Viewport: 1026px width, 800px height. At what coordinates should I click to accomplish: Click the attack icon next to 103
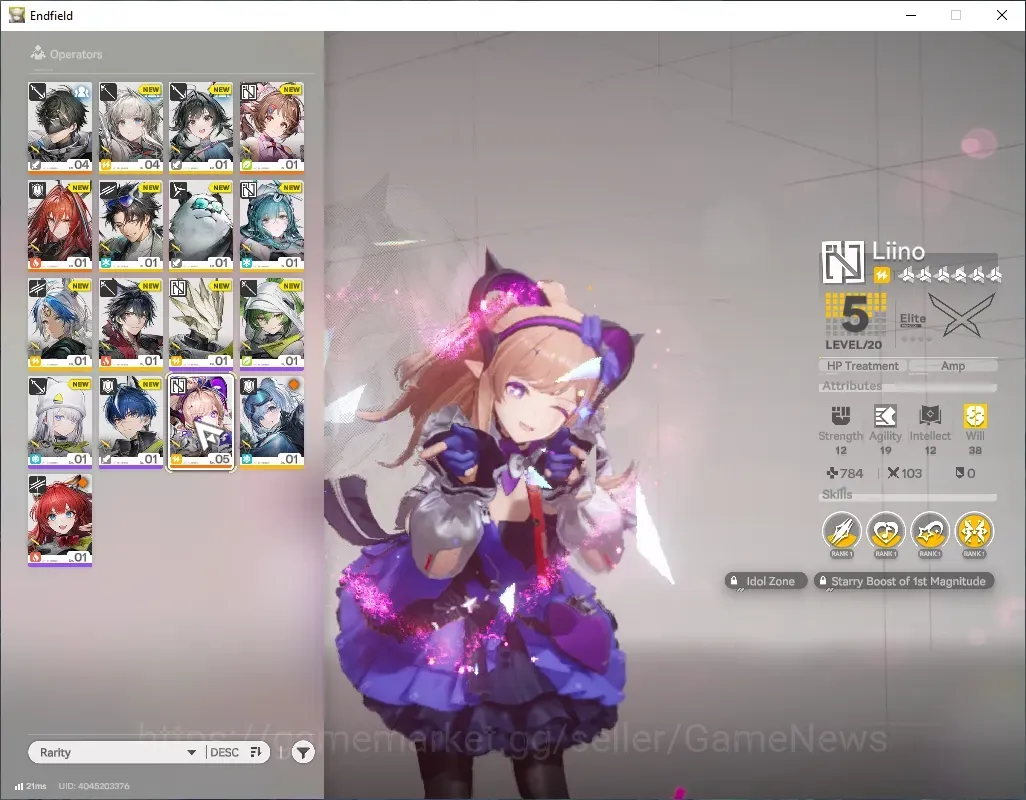(x=893, y=473)
